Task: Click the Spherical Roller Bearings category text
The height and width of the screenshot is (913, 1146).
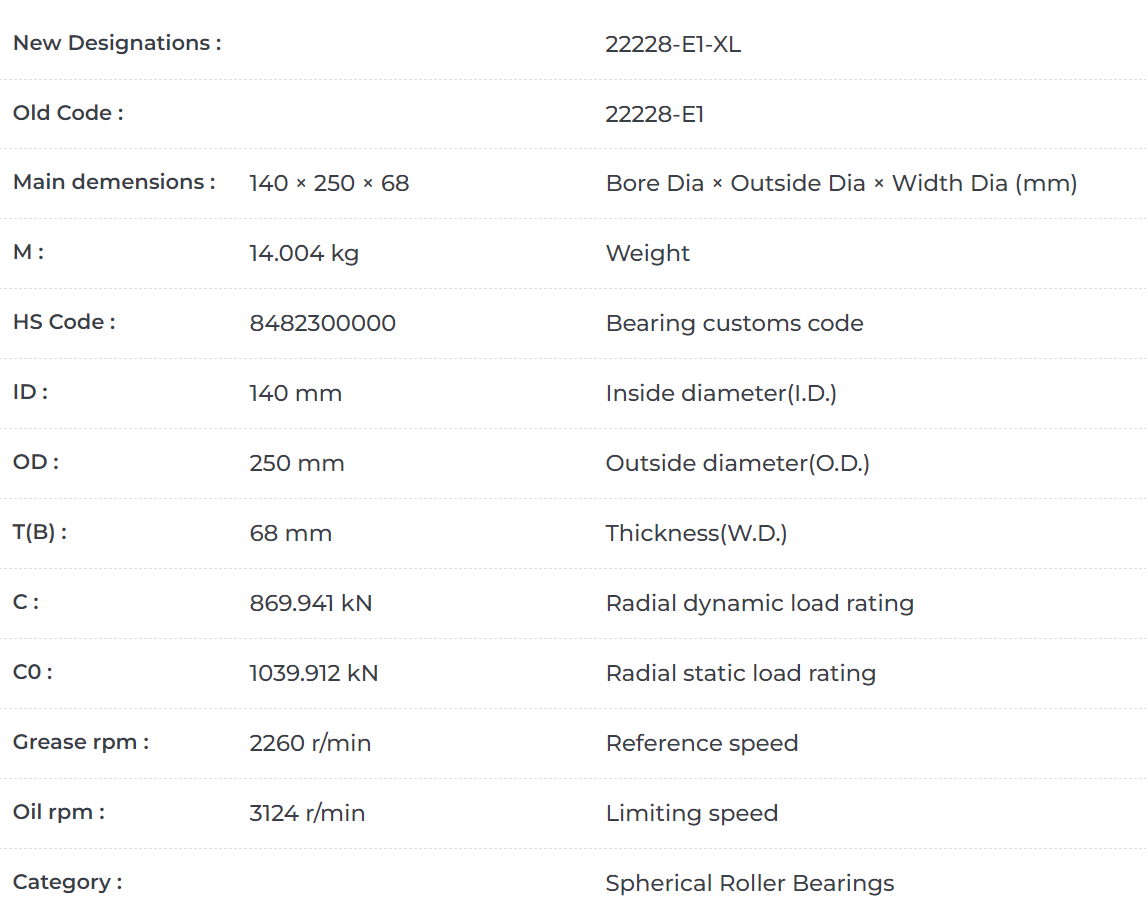Action: tap(749, 883)
